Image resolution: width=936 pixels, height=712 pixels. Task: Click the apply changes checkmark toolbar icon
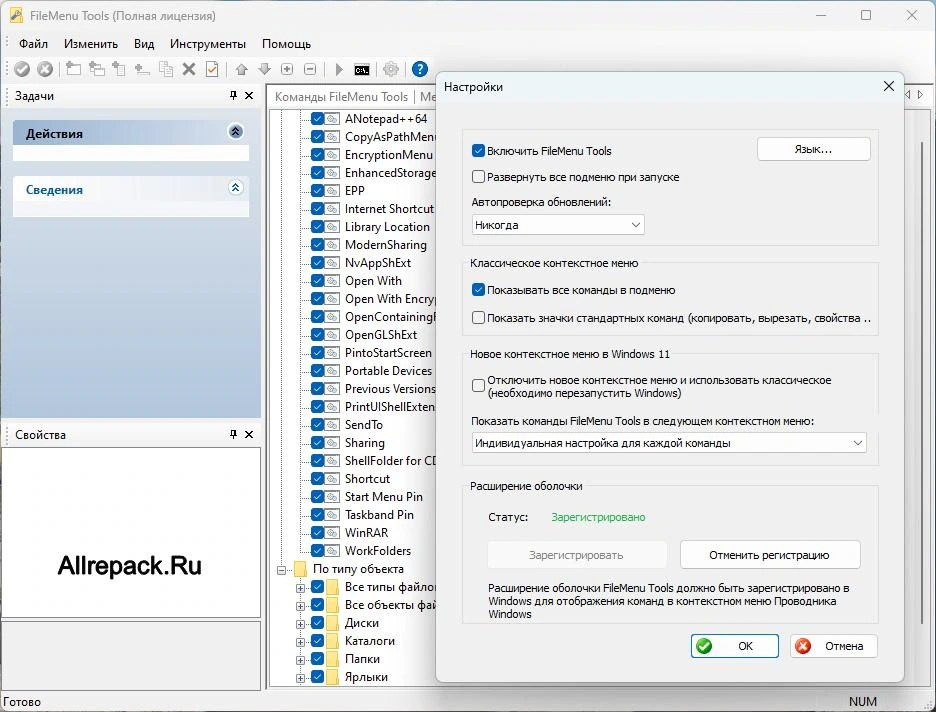pyautogui.click(x=22, y=69)
